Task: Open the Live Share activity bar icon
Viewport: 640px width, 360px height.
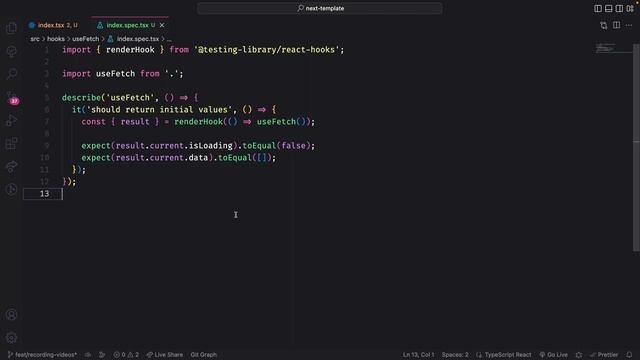Action: (11, 167)
